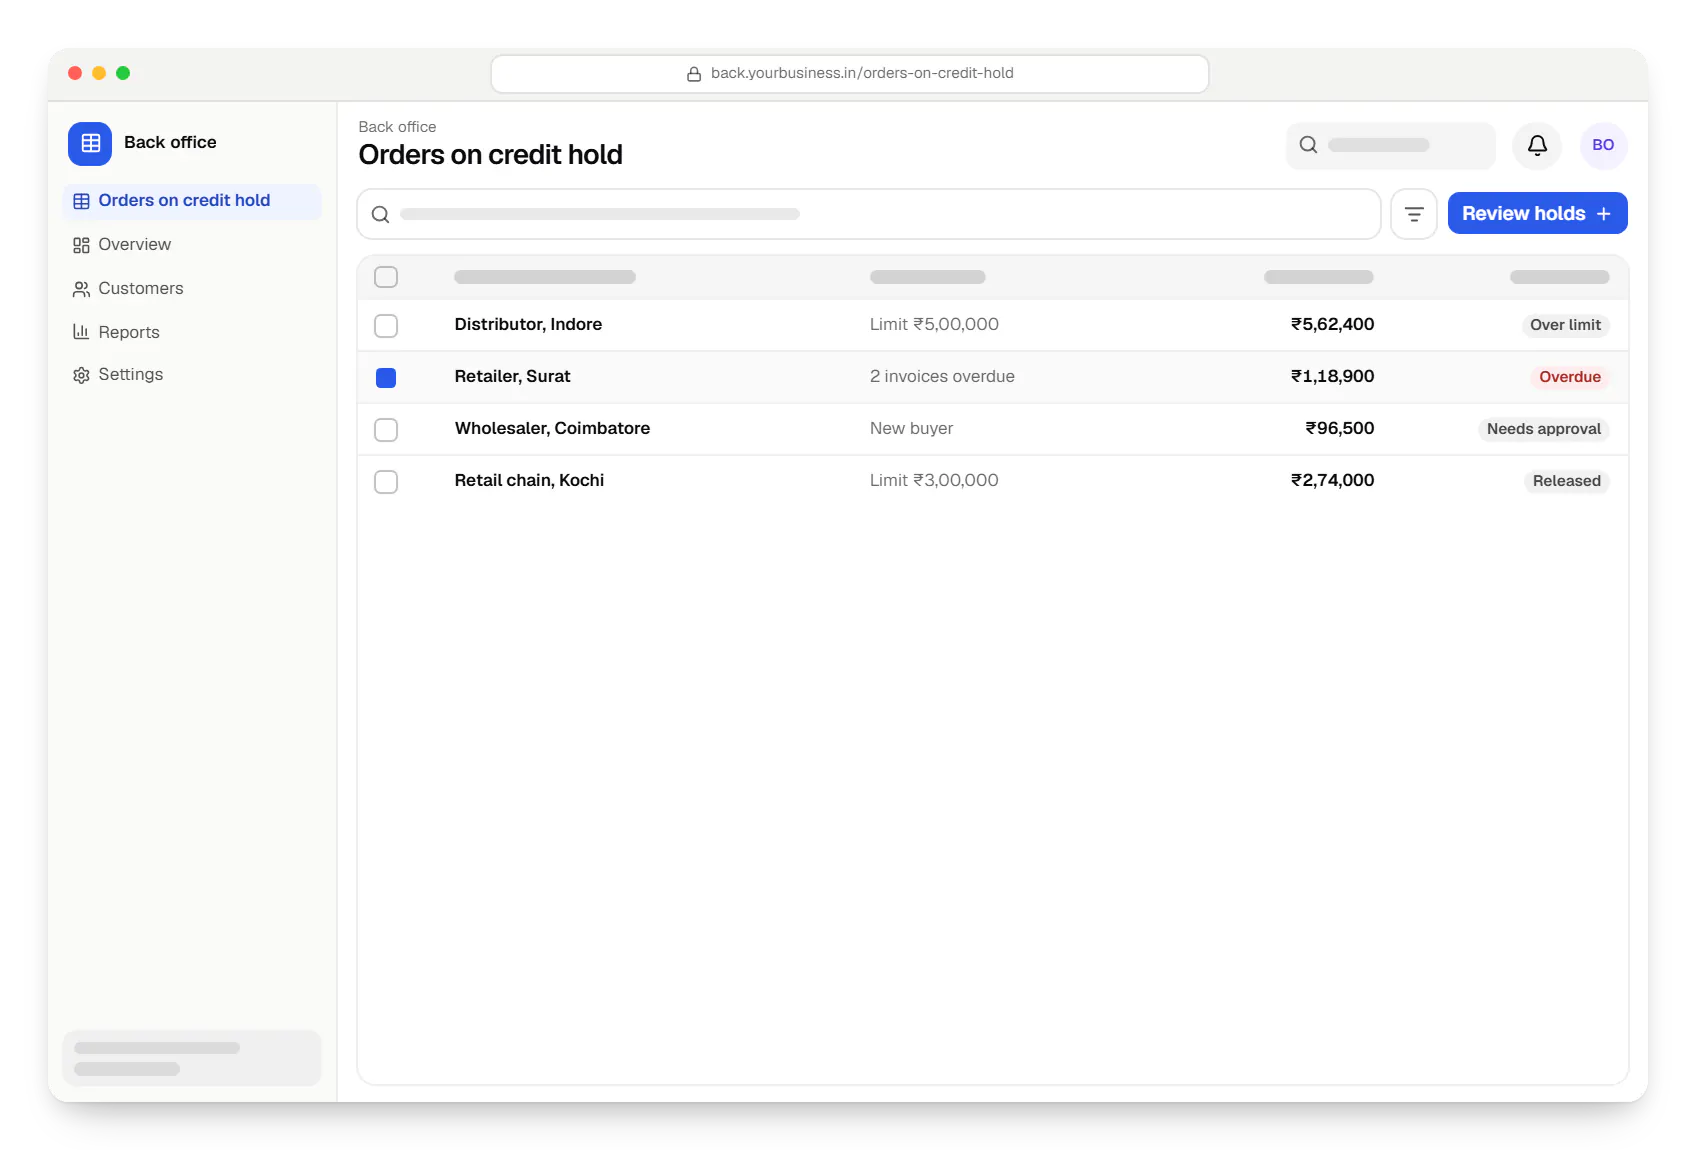Screen dimensions: 1696x1150
Task: Click the top header search magnifier icon
Action: click(1308, 145)
